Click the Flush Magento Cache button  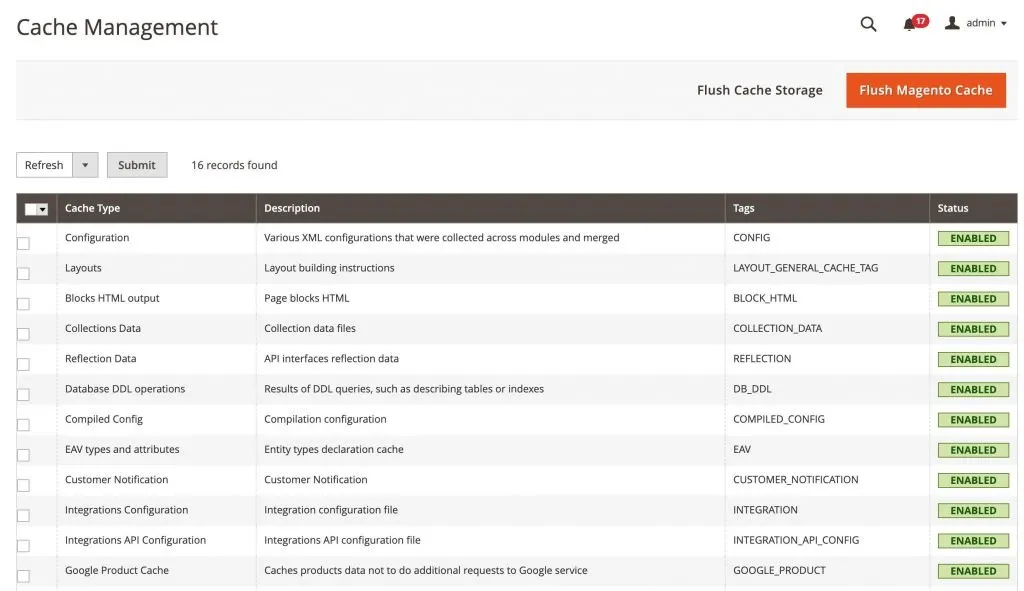(926, 89)
